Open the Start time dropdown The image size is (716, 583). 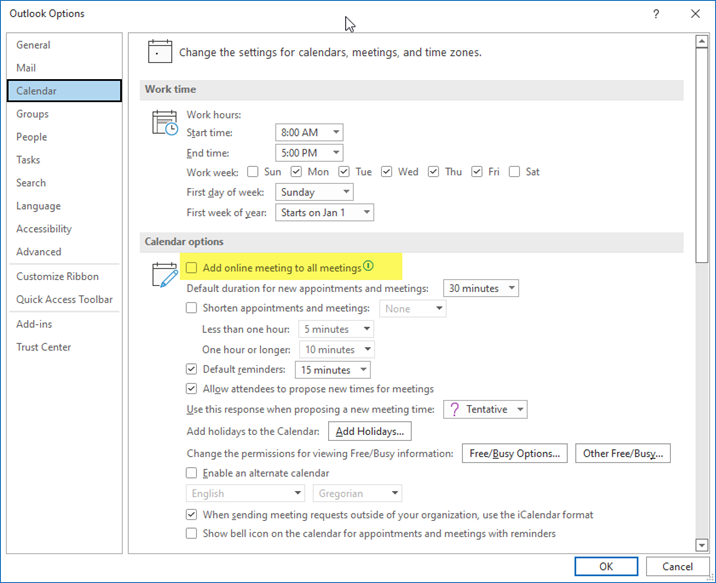tap(309, 132)
